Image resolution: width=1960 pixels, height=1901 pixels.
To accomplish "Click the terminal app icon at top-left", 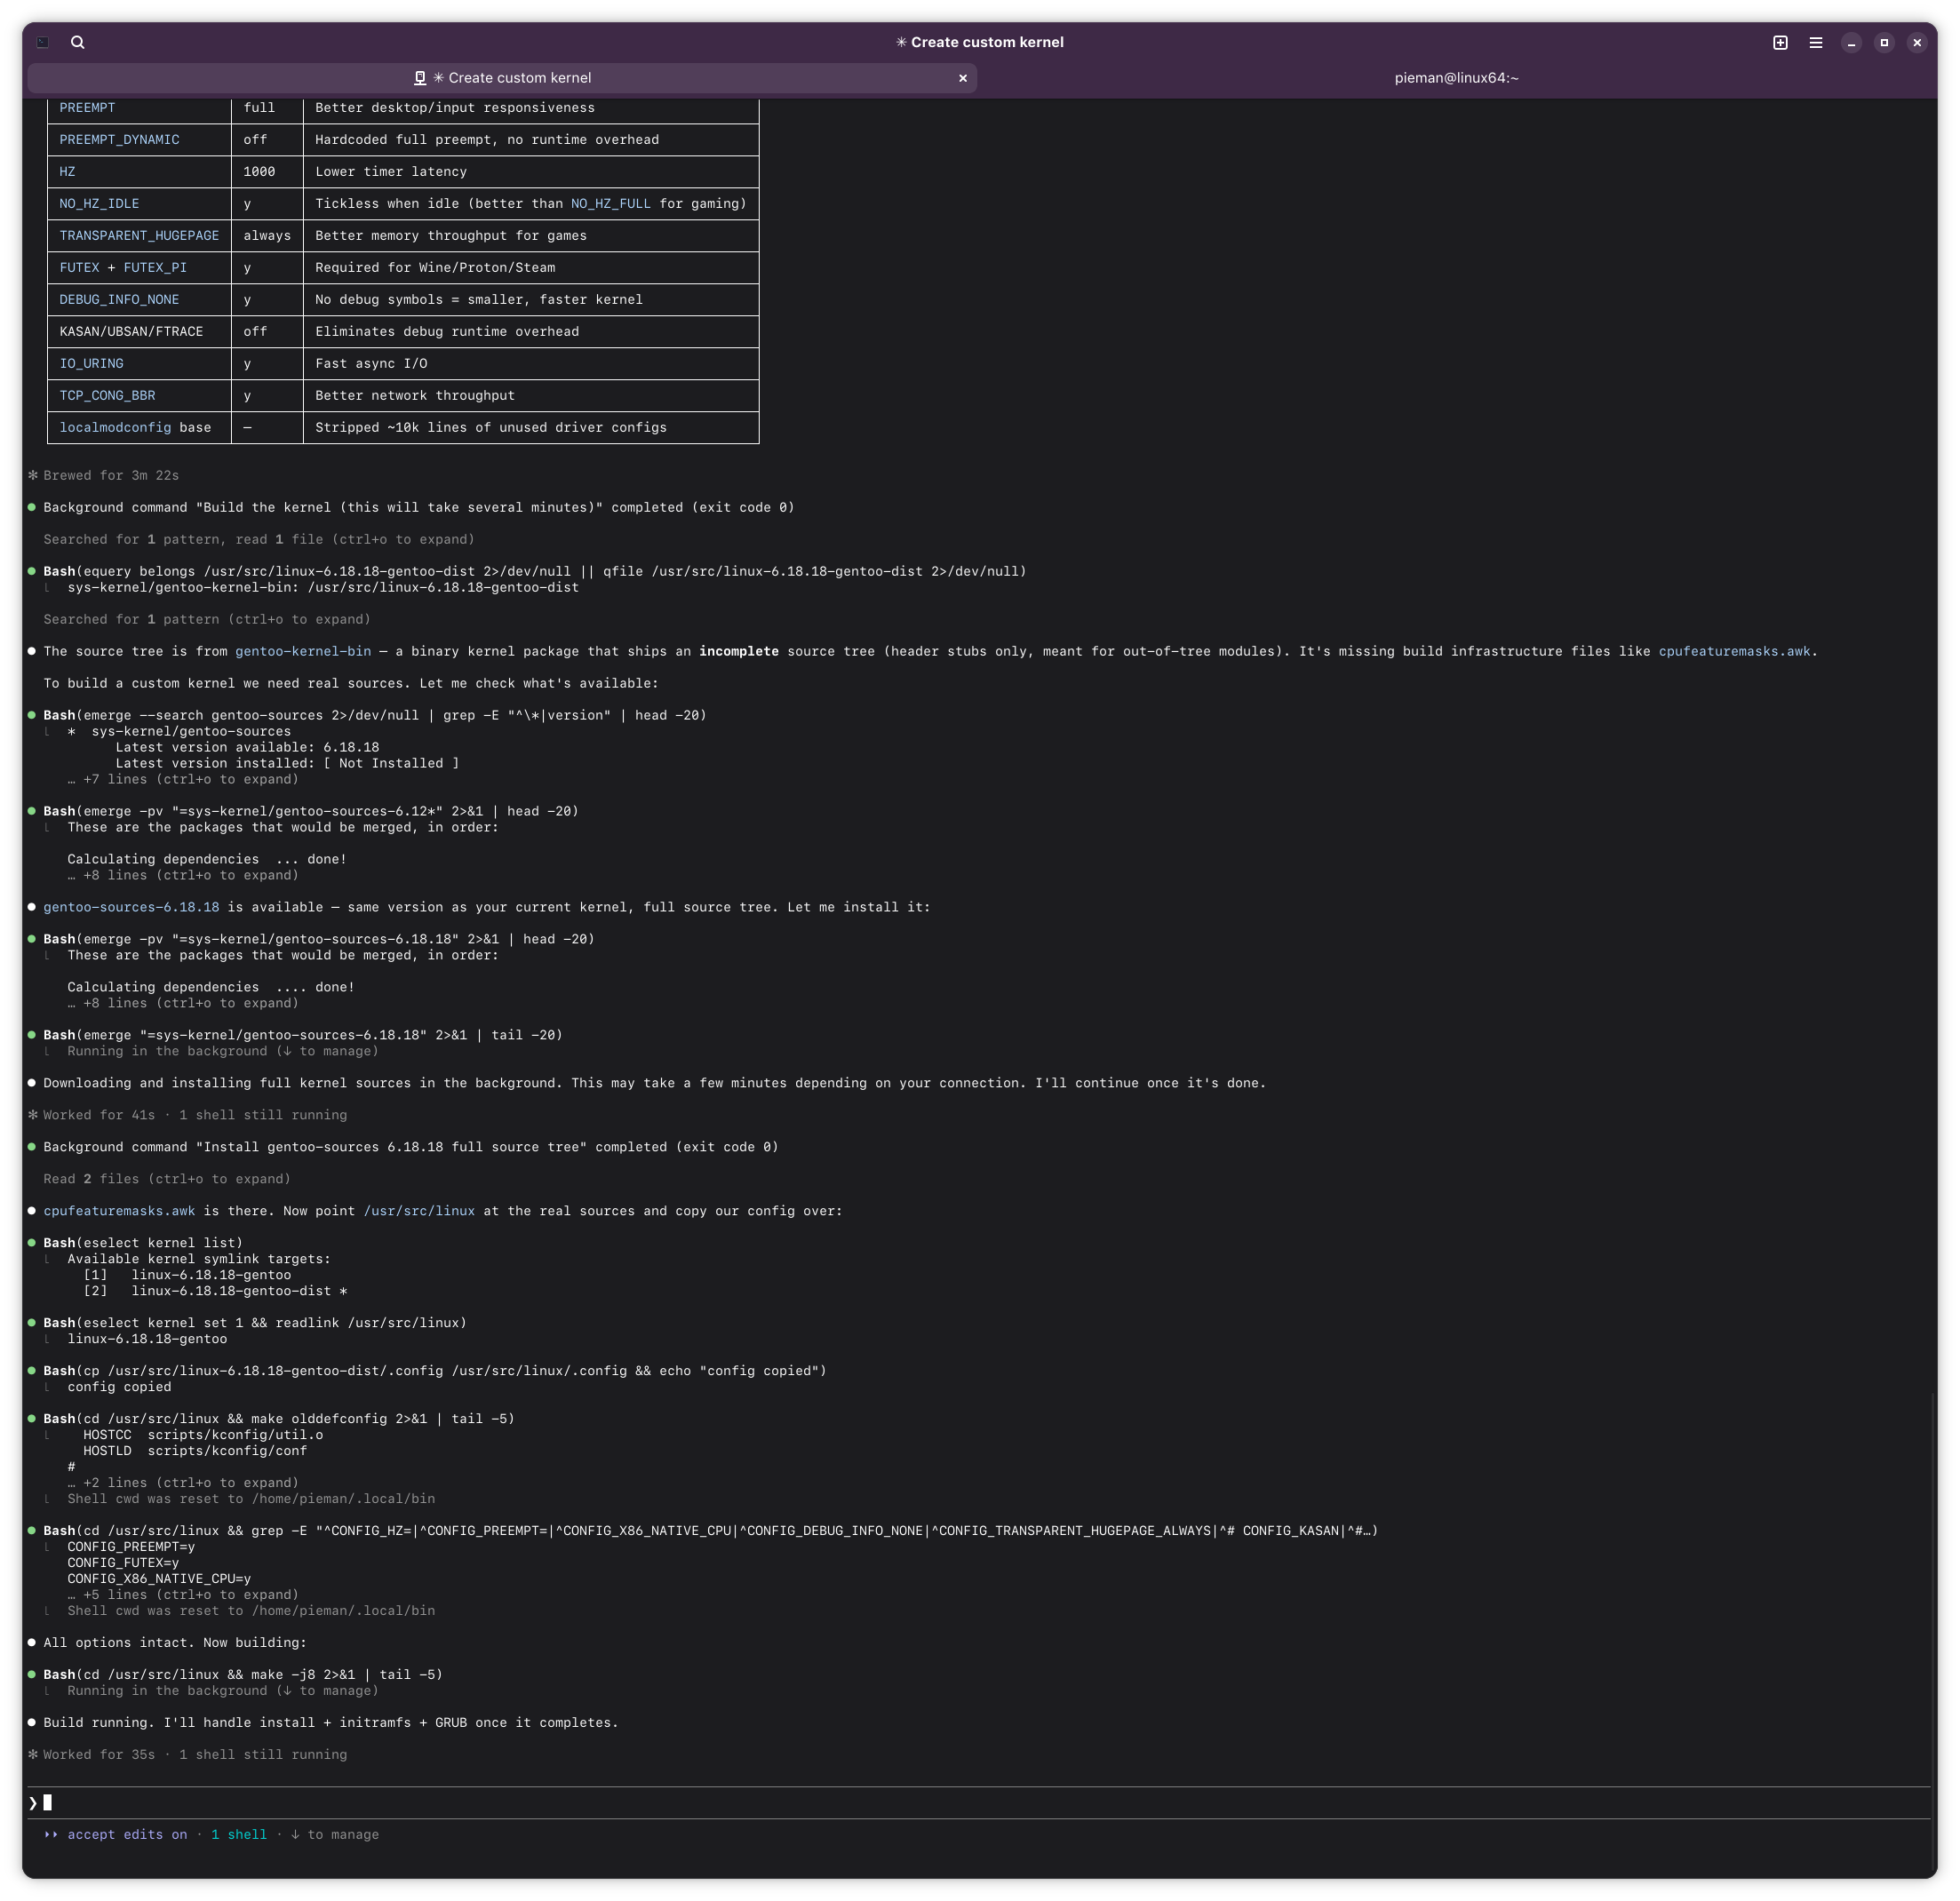I will (x=43, y=42).
